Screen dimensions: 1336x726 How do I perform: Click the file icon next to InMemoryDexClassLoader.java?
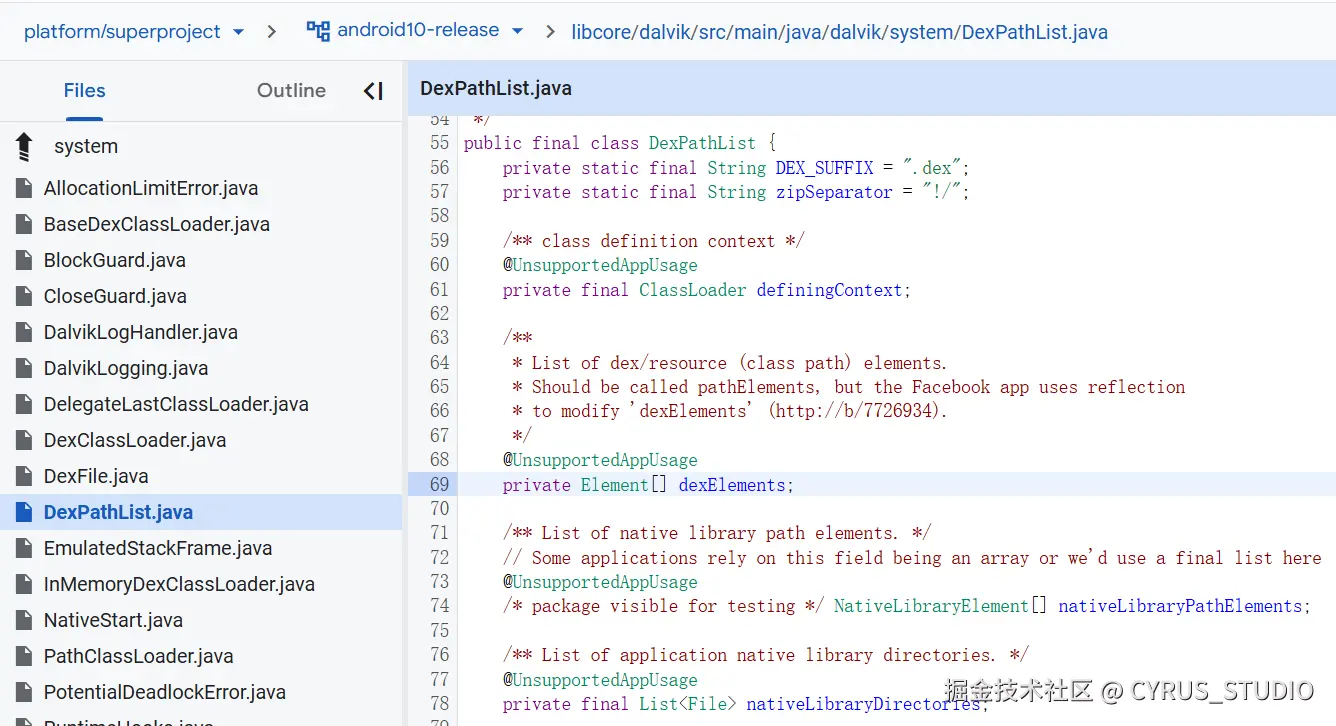(24, 584)
